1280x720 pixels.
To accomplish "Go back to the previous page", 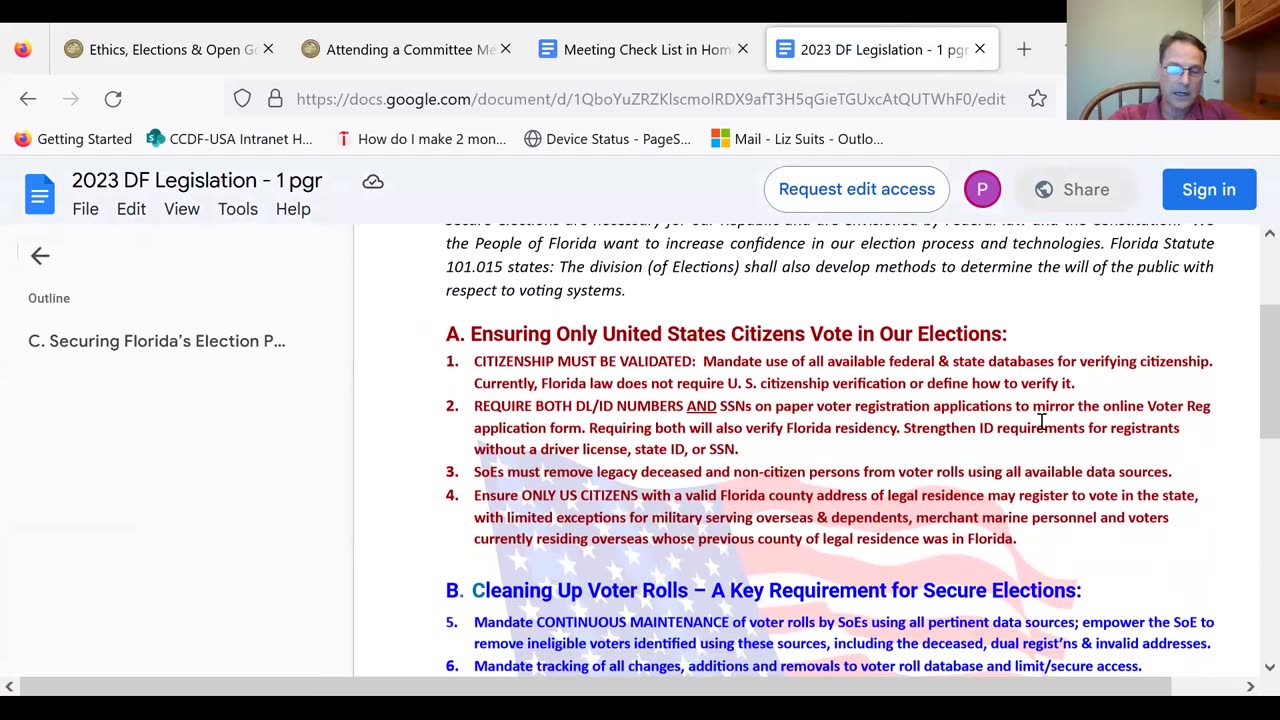I will click(x=28, y=99).
